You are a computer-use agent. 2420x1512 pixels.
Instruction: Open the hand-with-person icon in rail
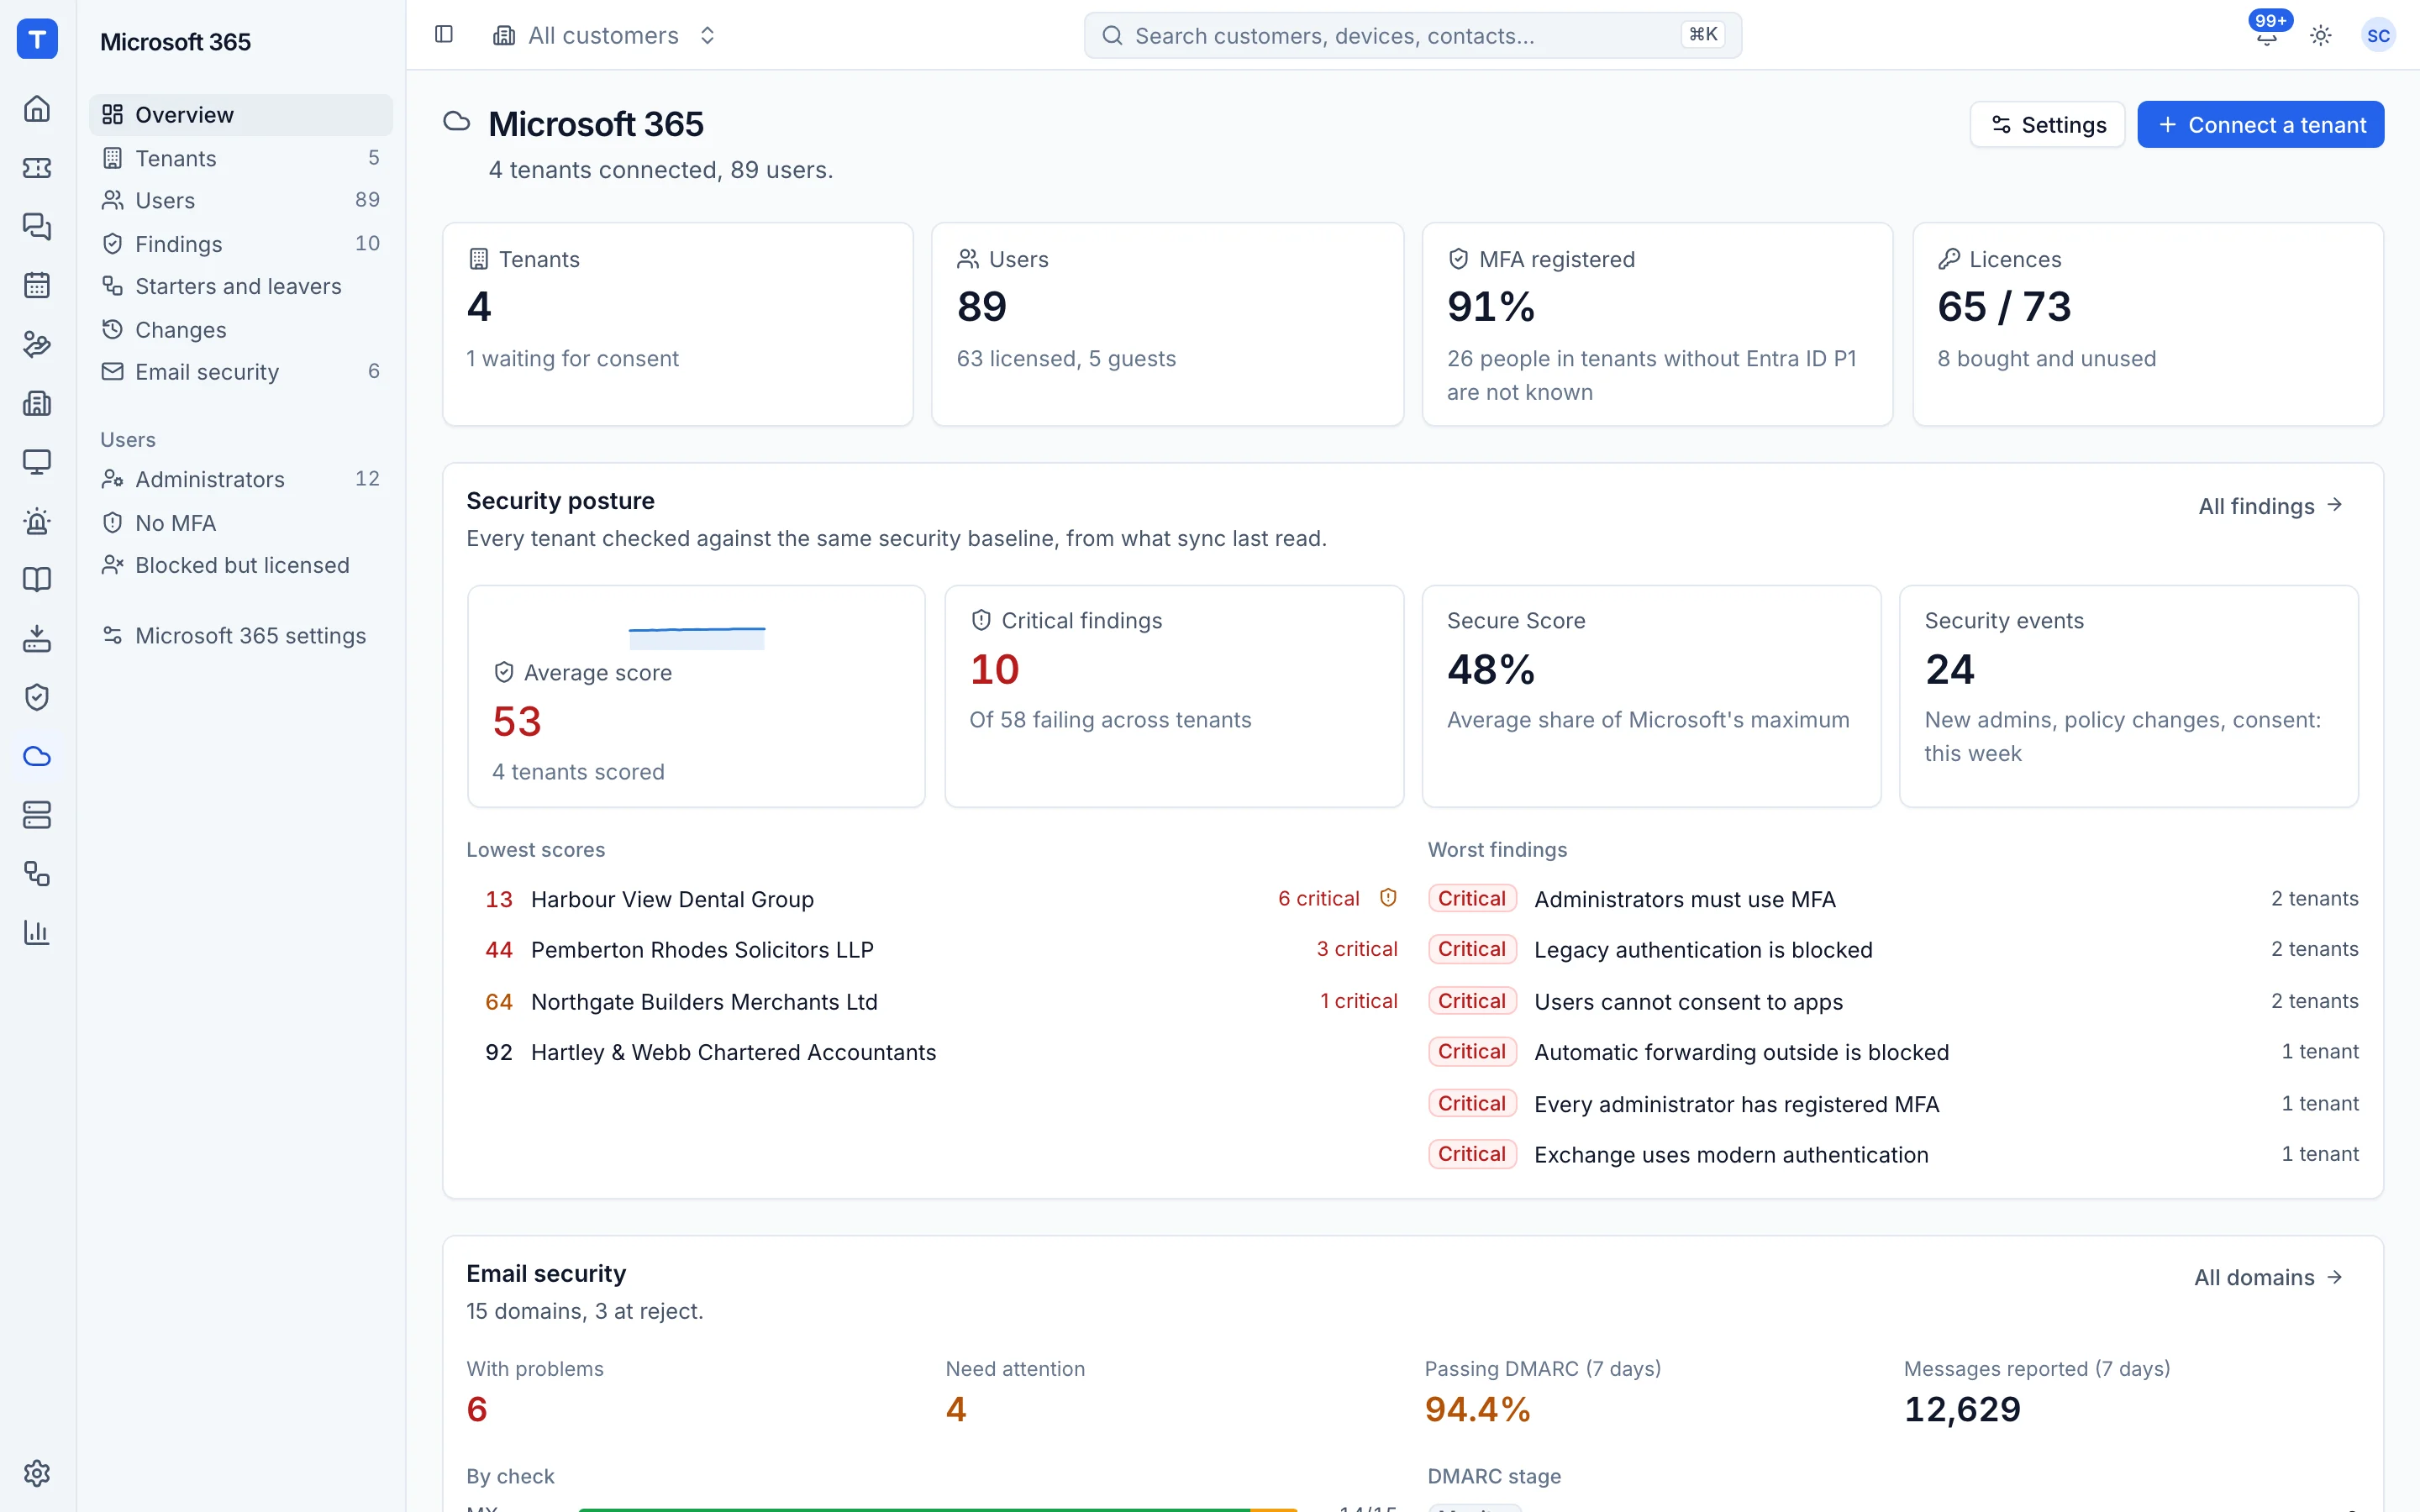[x=37, y=344]
